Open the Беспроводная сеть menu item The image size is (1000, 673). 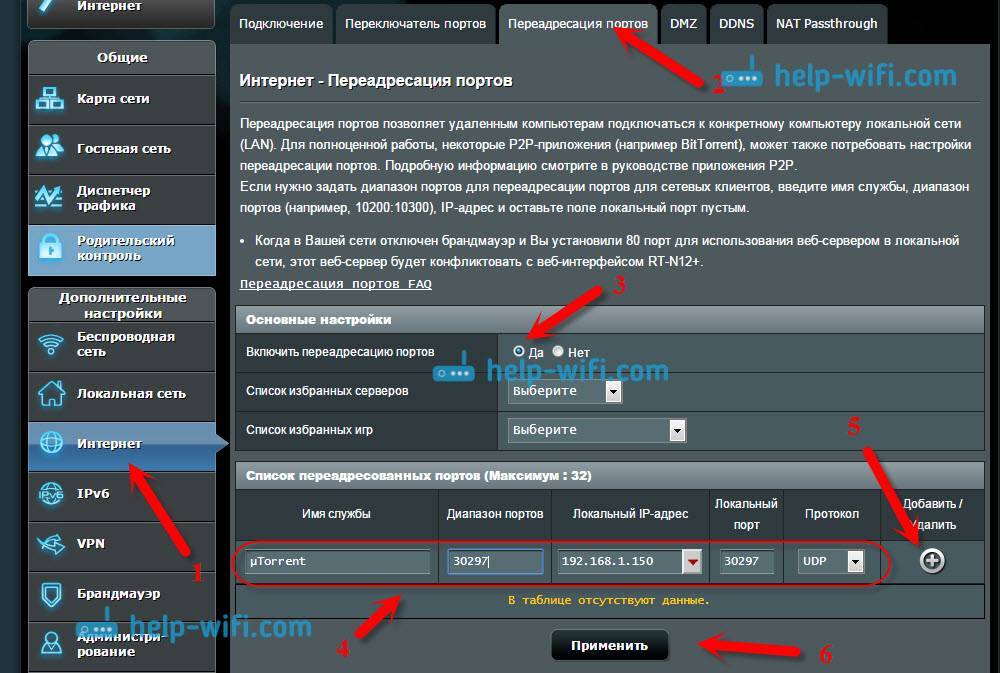[x=122, y=346]
